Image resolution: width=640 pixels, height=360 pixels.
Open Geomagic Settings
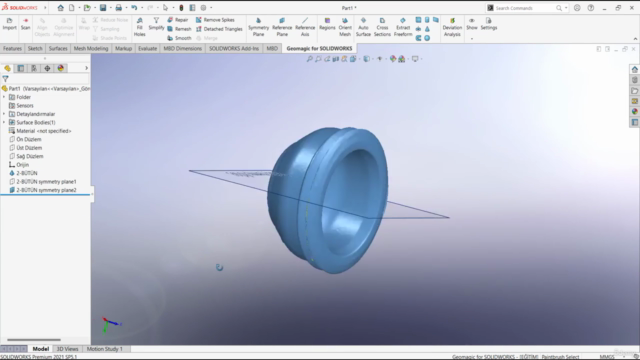point(489,24)
